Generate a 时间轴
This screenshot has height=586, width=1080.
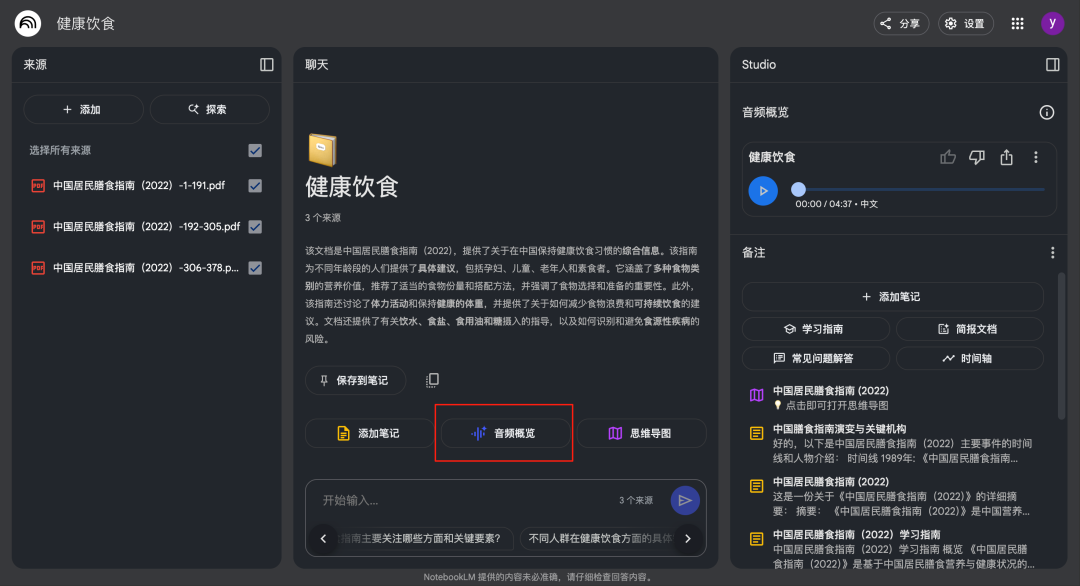click(x=969, y=358)
